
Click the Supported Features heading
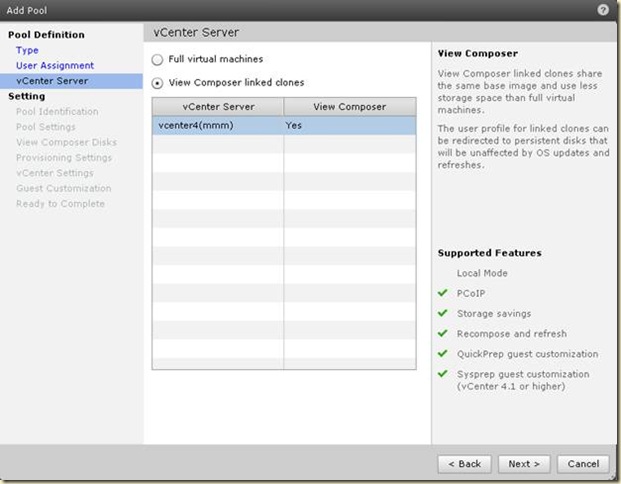click(x=490, y=253)
